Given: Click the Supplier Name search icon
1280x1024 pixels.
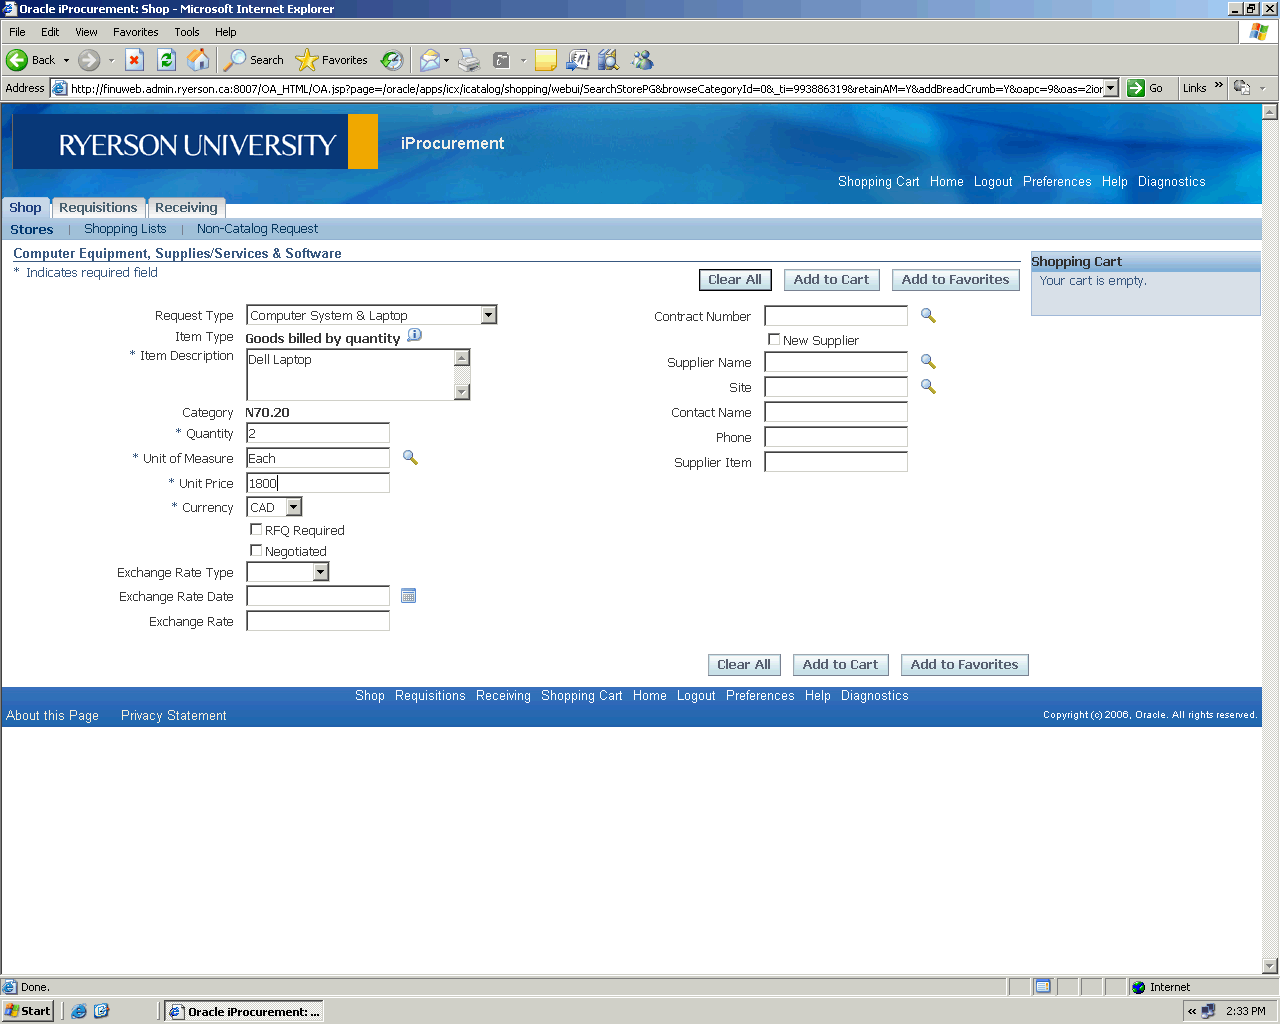Looking at the screenshot, I should [928, 362].
